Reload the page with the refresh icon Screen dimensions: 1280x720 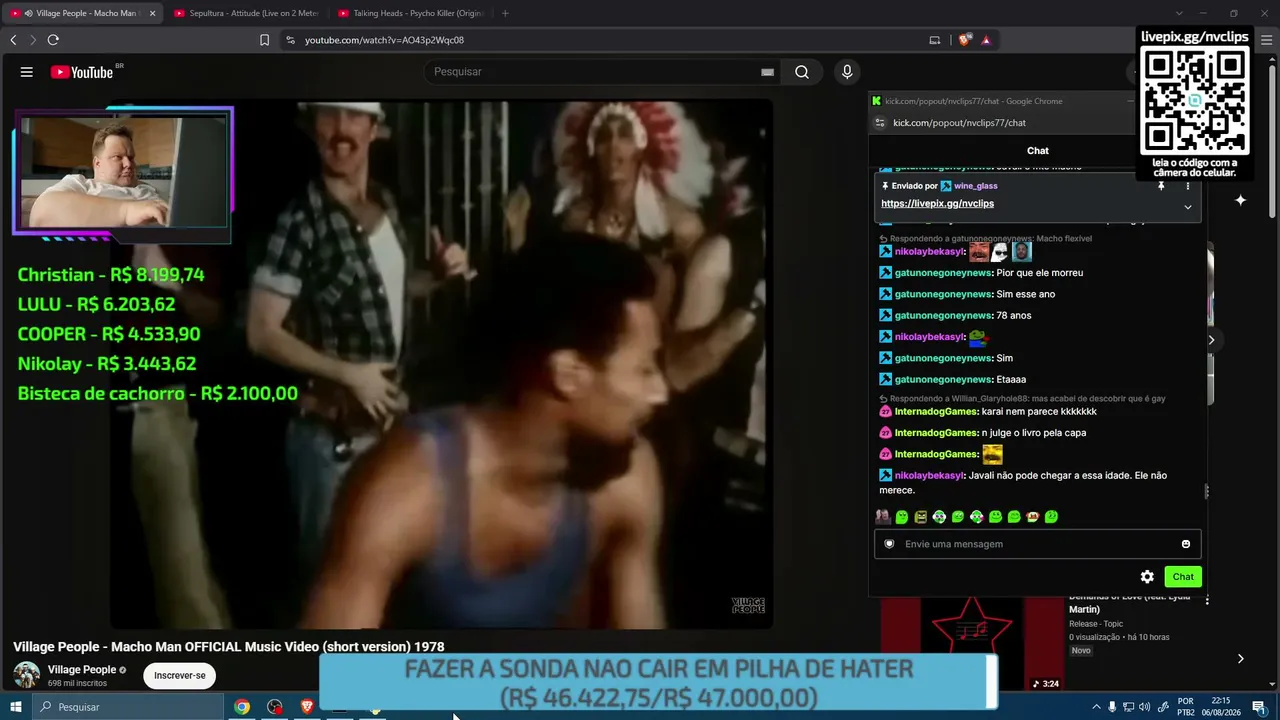click(53, 40)
